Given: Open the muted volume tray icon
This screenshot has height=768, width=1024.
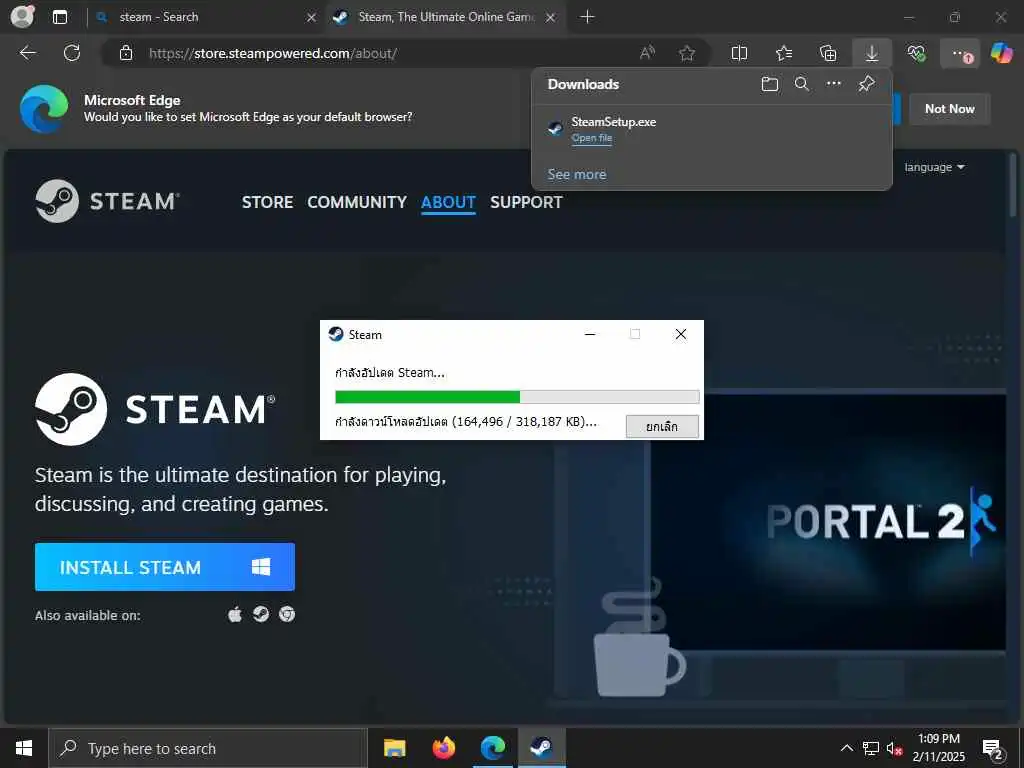Looking at the screenshot, I should [894, 748].
